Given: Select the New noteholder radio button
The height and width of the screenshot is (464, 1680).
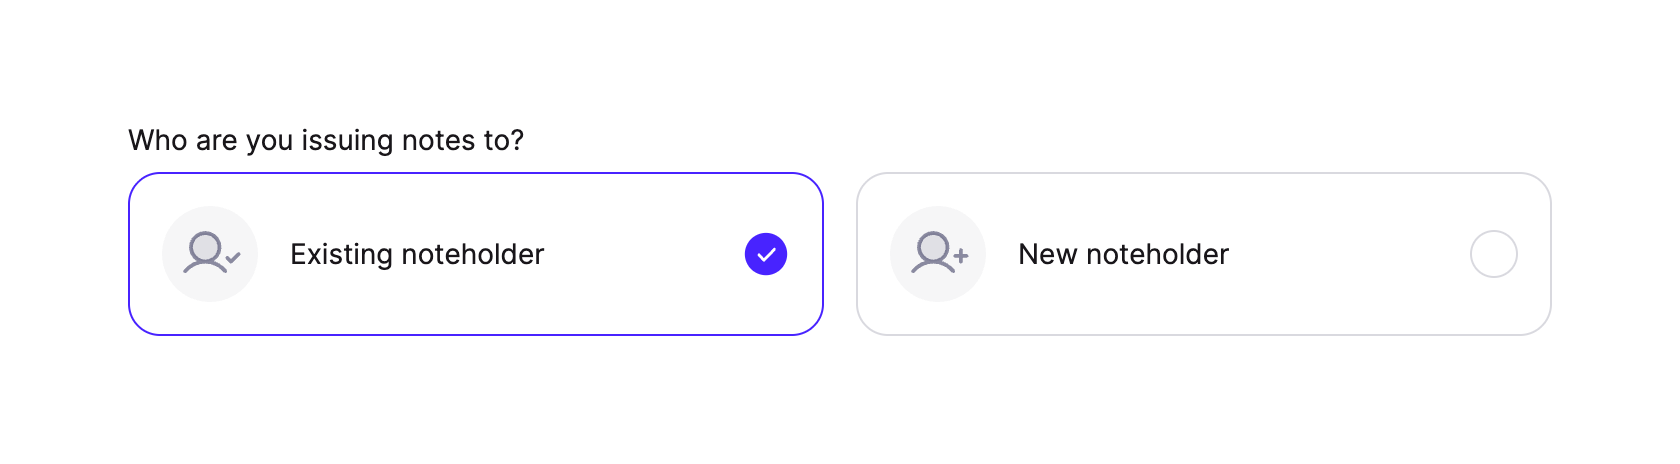Looking at the screenshot, I should [1493, 254].
